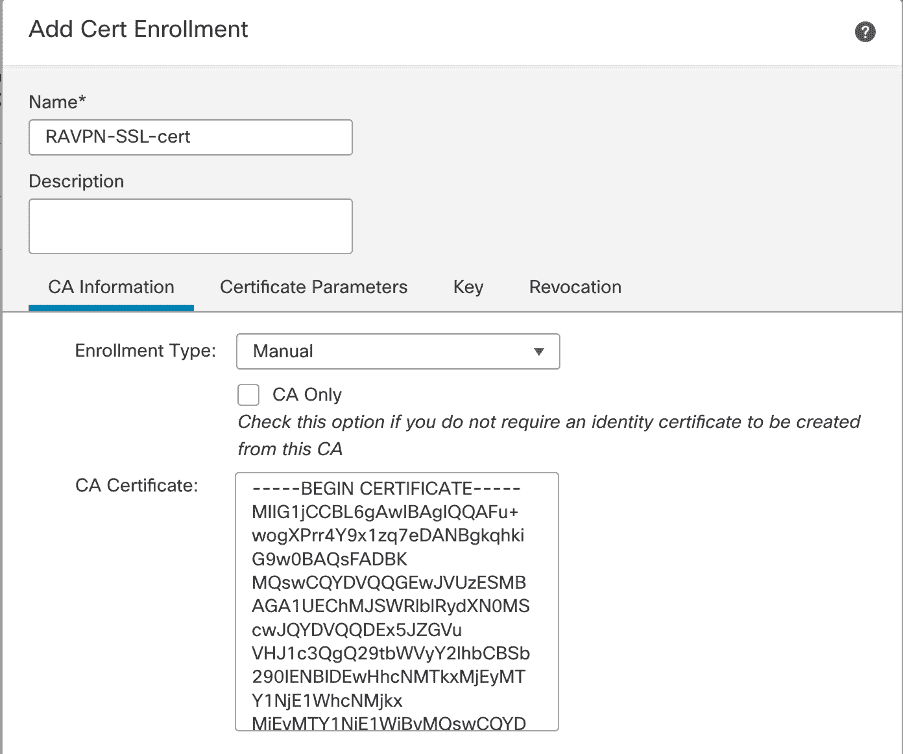Click the 'CA Certificate:' label
Image resolution: width=904 pixels, height=754 pixels.
click(137, 485)
